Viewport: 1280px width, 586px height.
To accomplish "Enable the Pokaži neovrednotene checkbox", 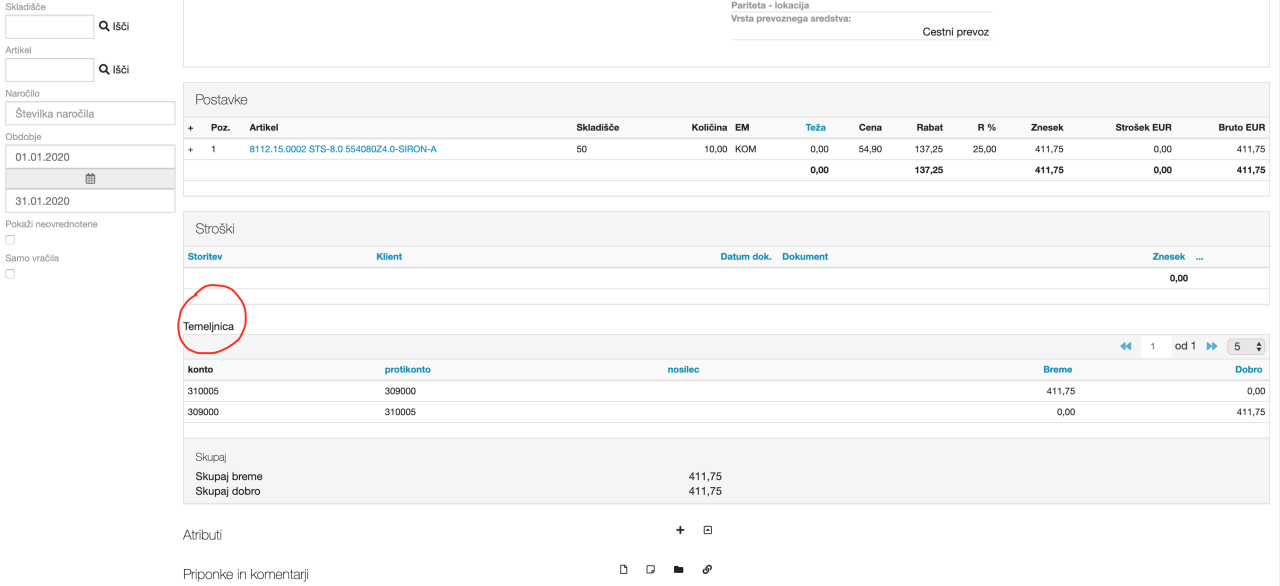I will [10, 240].
